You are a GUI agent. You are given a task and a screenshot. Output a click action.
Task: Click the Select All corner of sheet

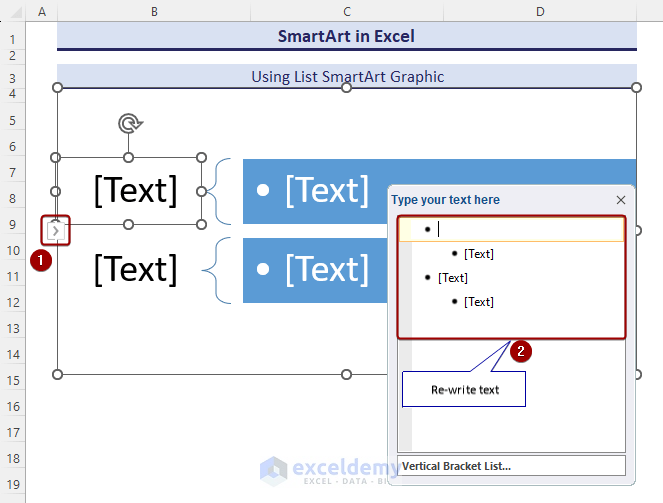15,11
